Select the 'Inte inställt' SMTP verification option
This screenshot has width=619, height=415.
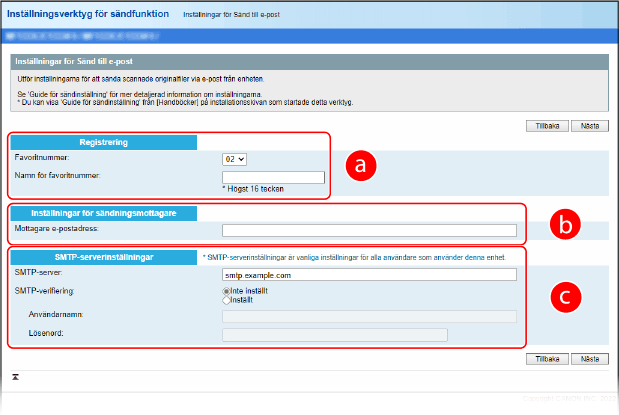click(227, 290)
